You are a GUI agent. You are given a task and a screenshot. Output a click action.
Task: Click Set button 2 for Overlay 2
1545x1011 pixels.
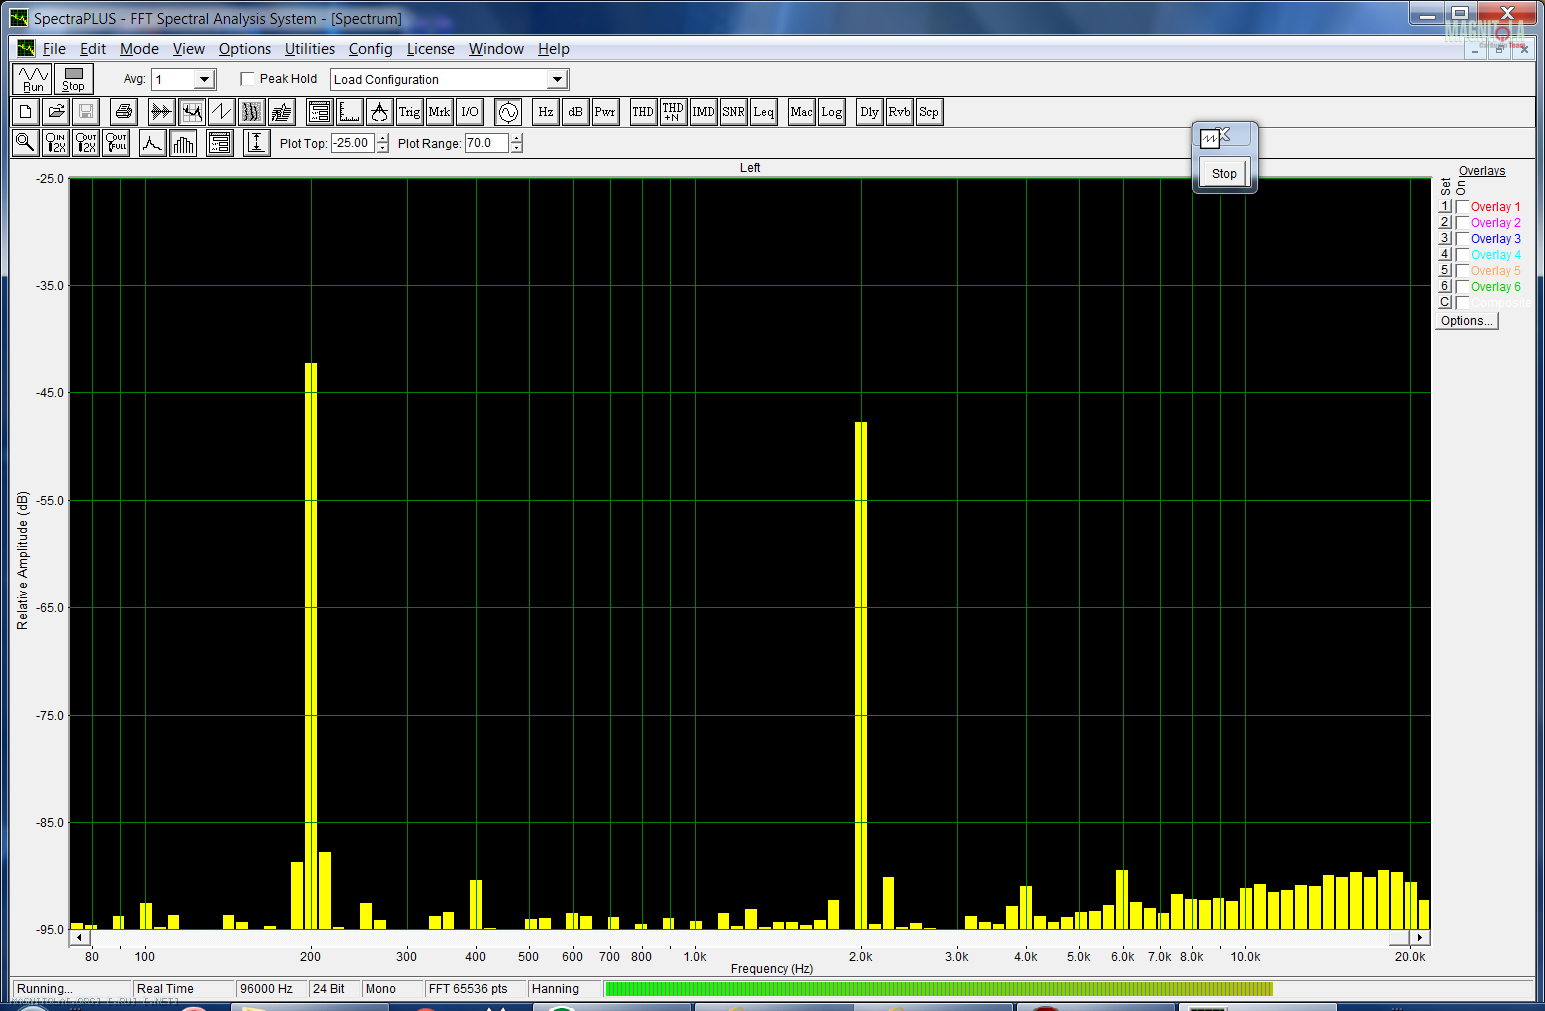tap(1445, 222)
